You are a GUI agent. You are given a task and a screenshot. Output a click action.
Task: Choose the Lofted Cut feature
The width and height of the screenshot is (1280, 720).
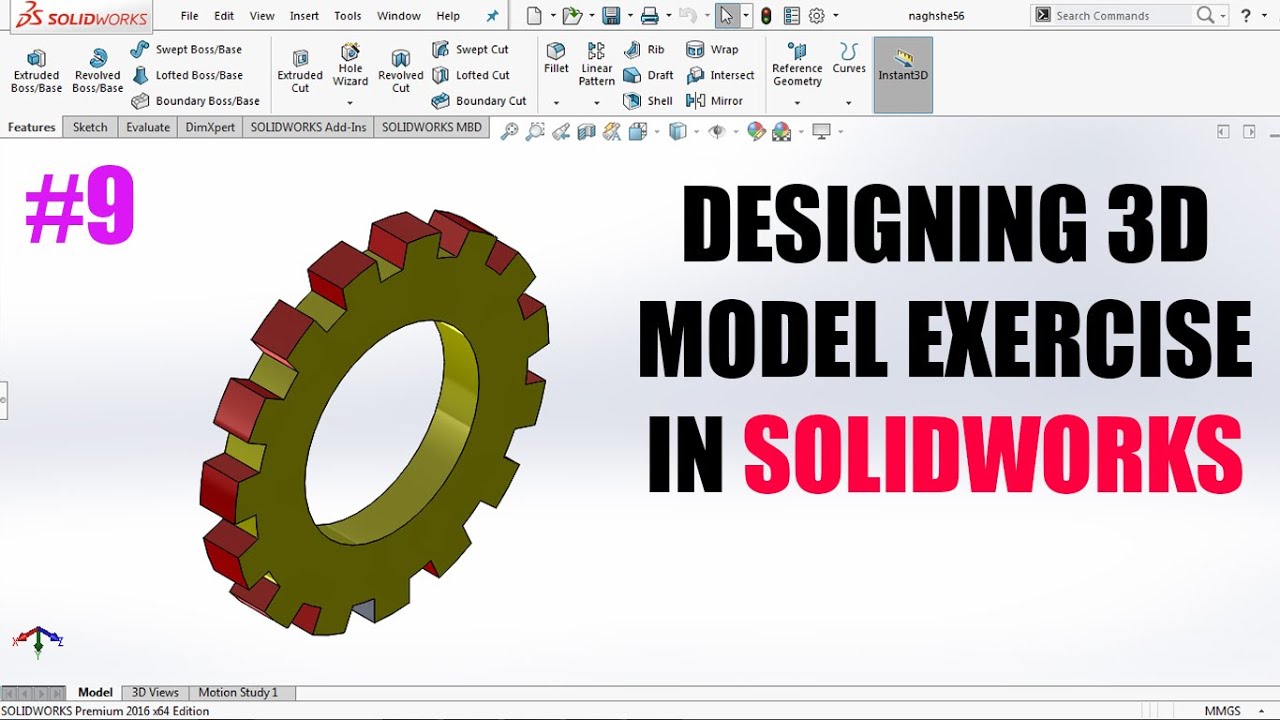(470, 75)
